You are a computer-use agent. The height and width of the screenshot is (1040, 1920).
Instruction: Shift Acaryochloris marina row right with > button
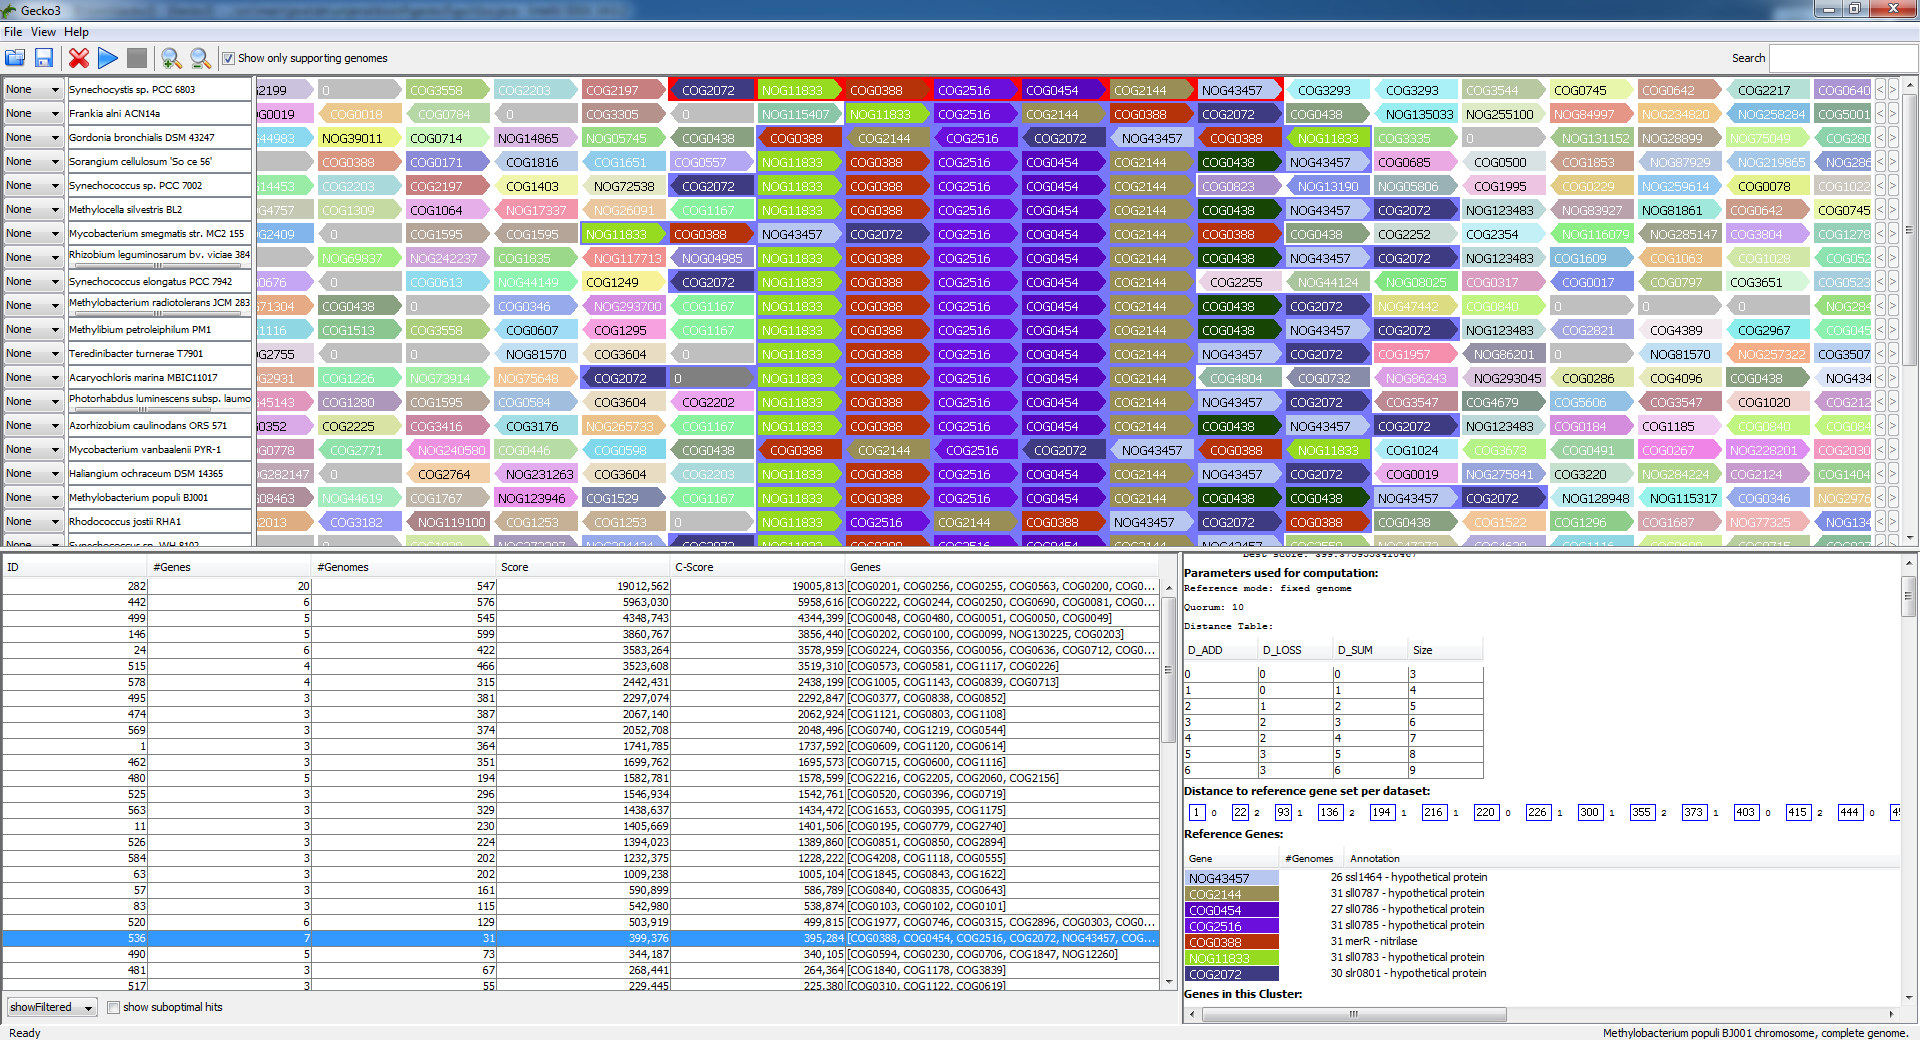[1892, 378]
